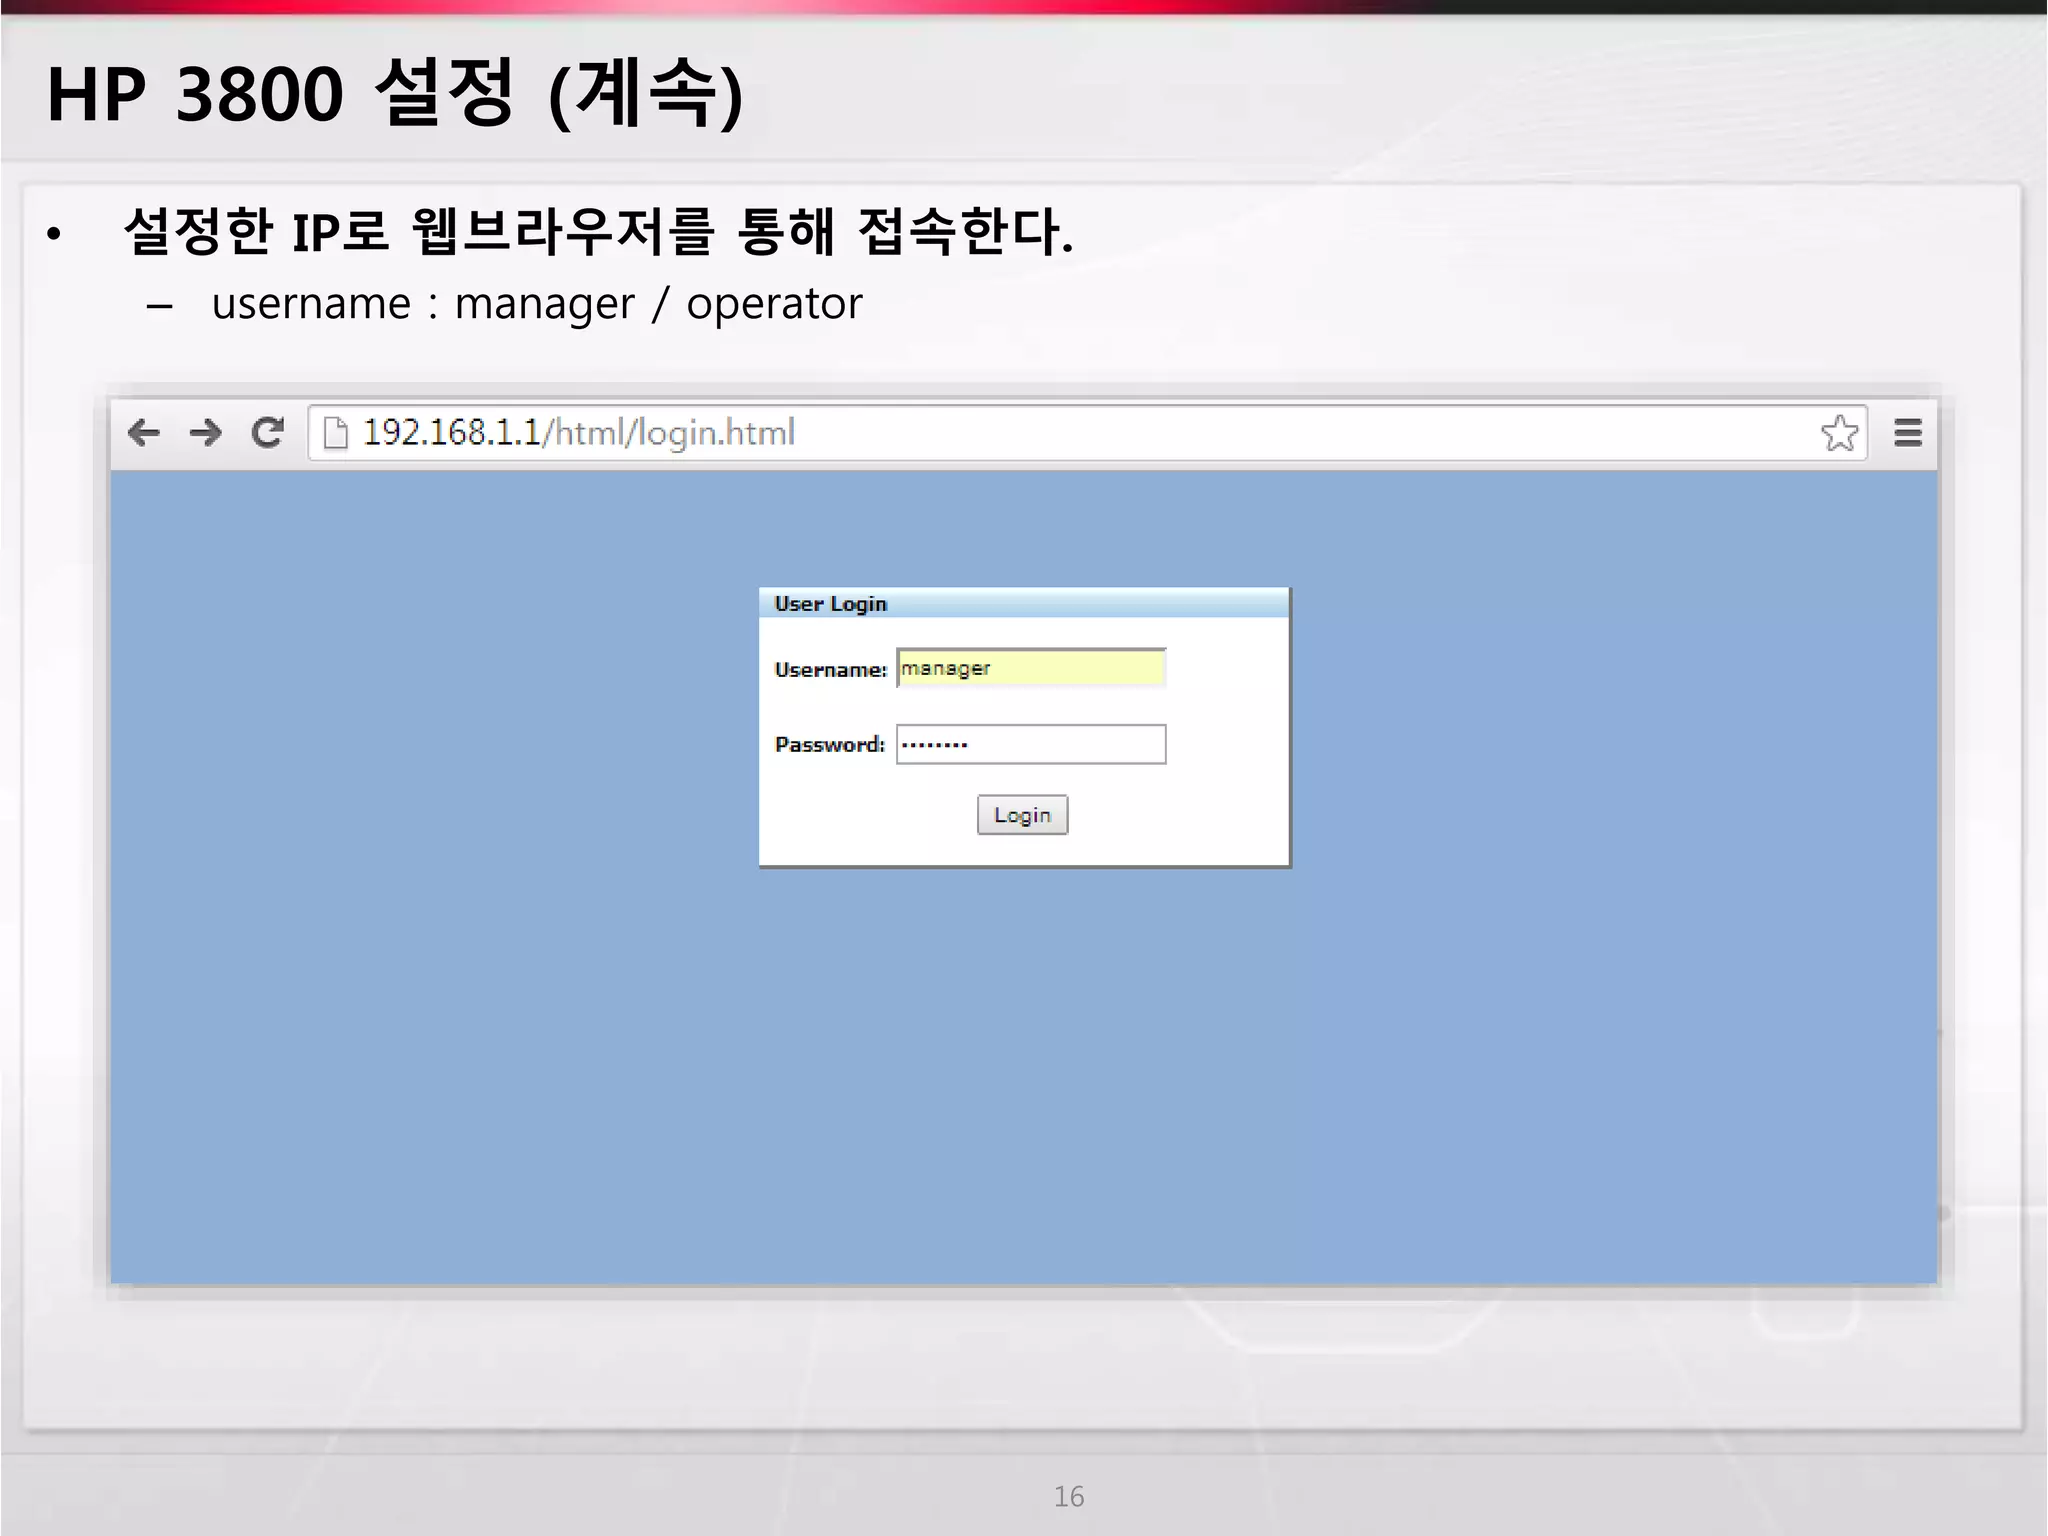Bookmark the page with the star icon
Image resolution: width=2048 pixels, height=1536 pixels.
coord(1839,433)
